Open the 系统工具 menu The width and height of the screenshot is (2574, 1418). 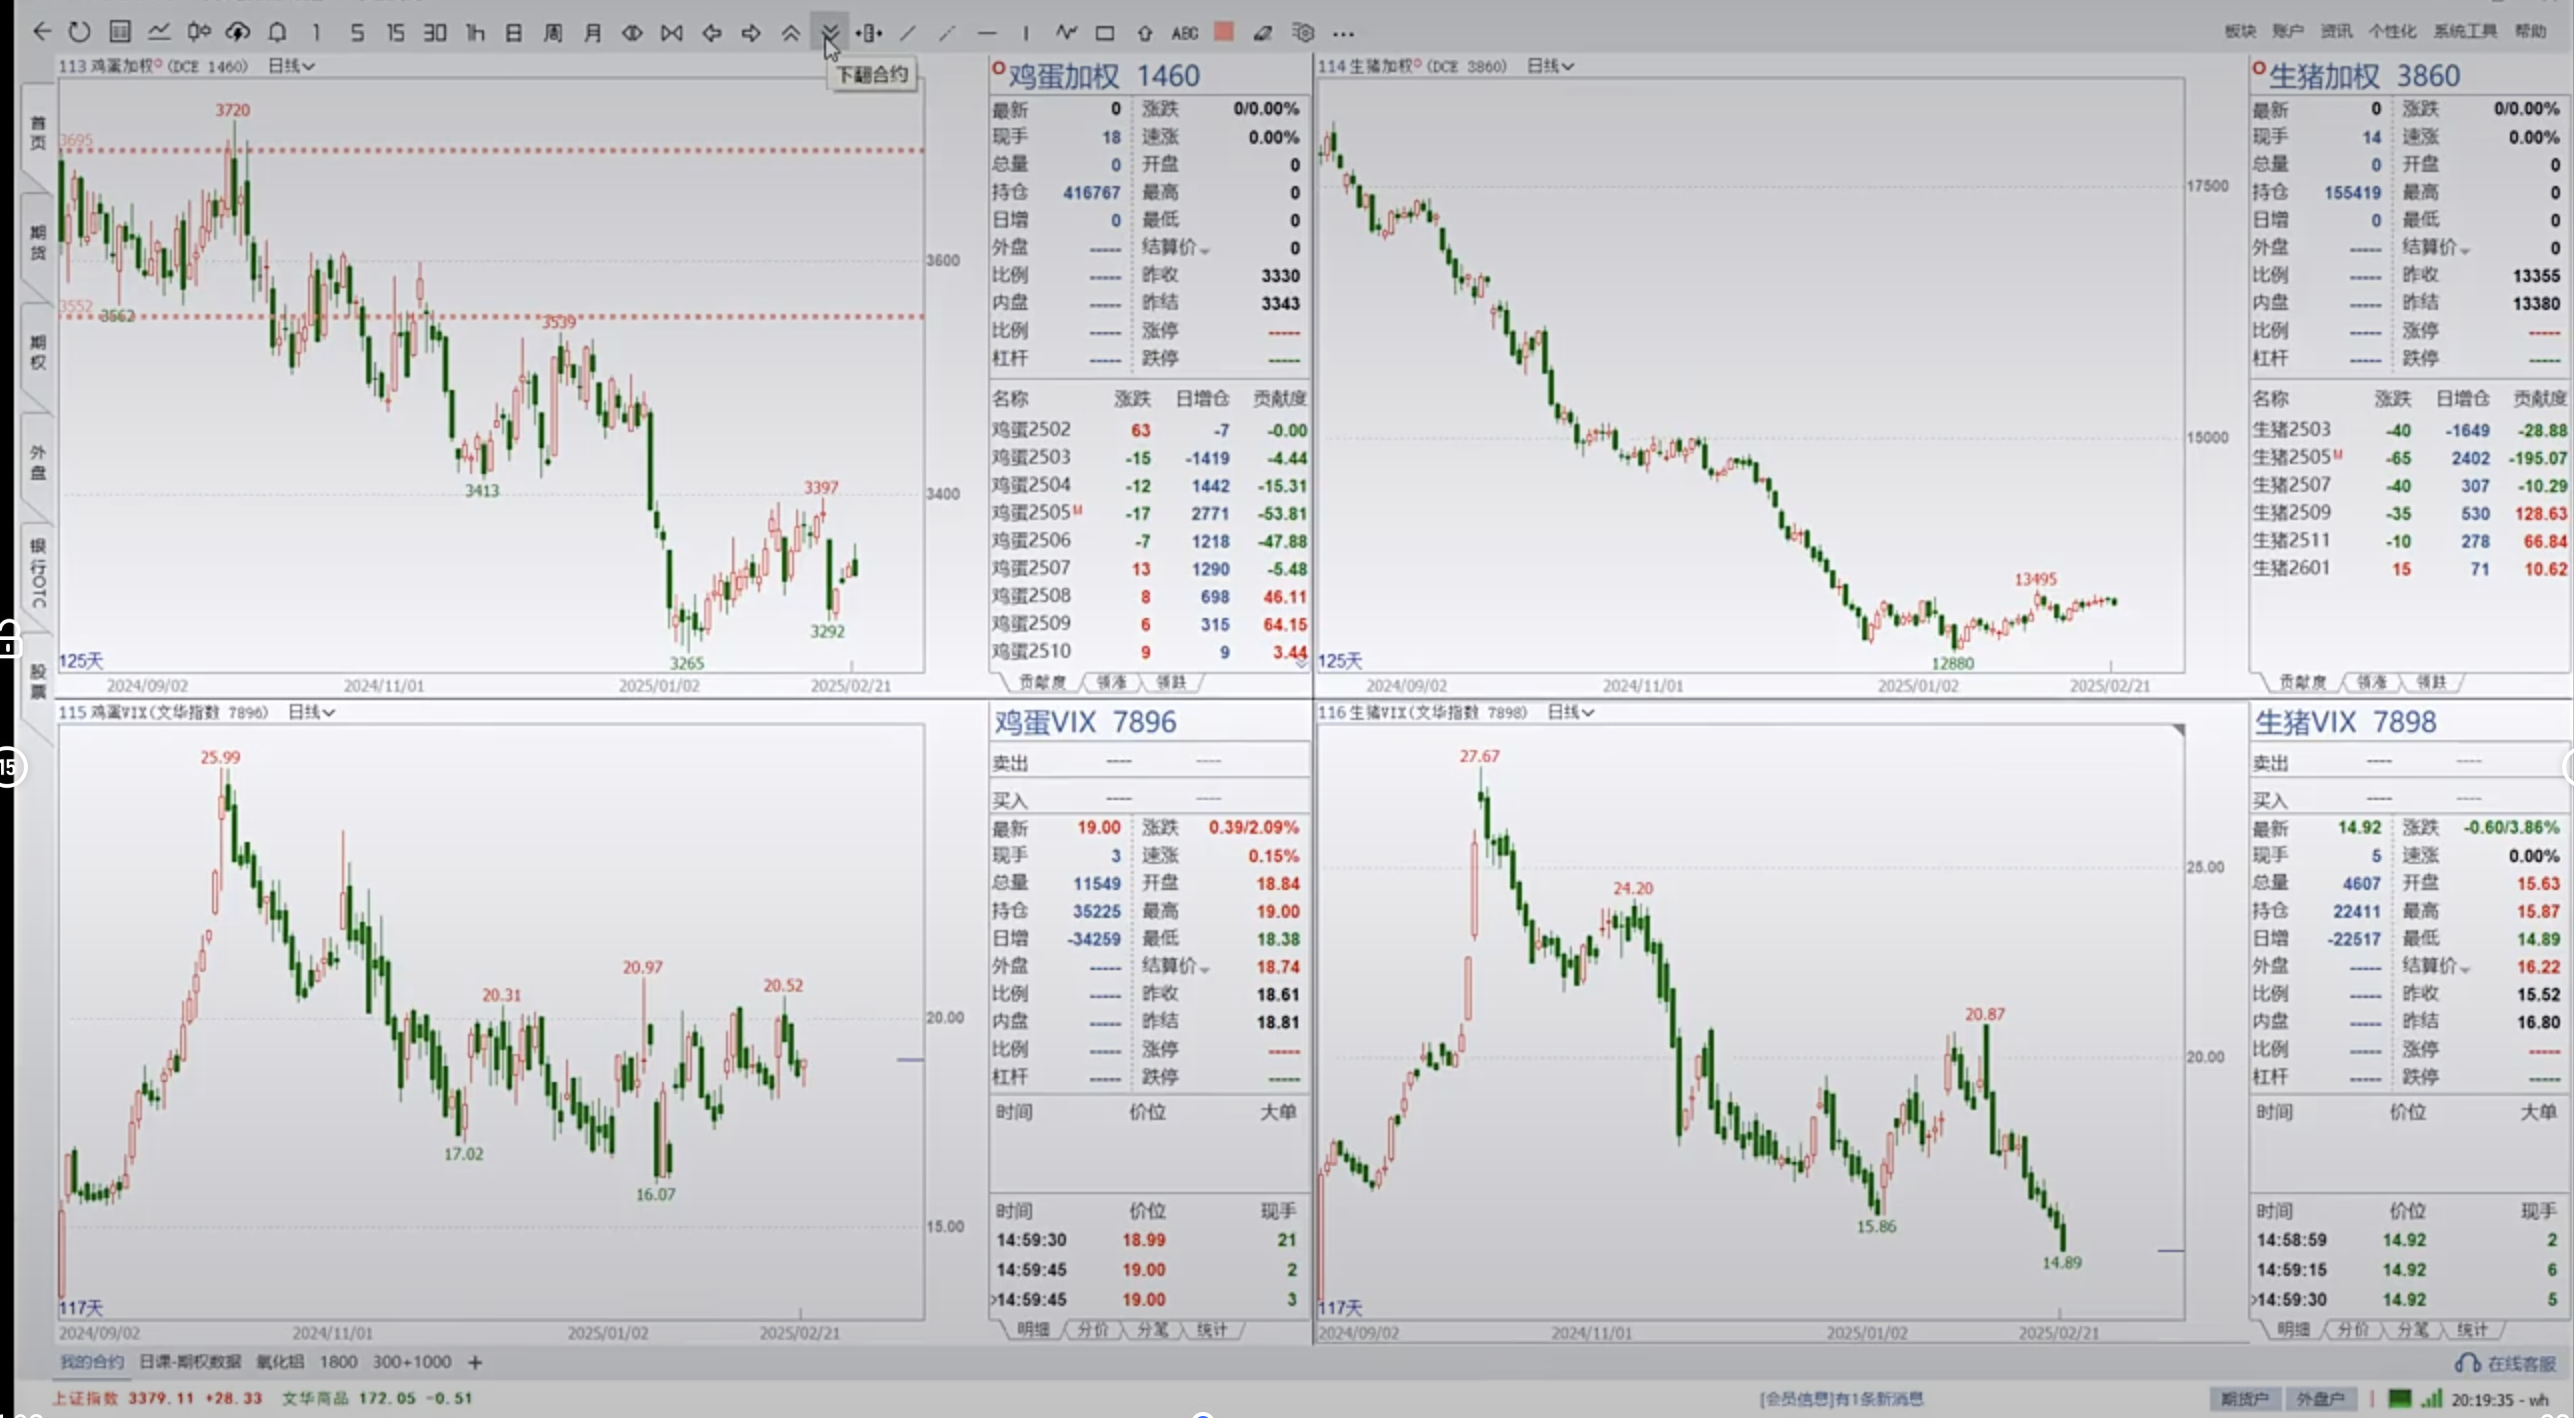point(2465,31)
